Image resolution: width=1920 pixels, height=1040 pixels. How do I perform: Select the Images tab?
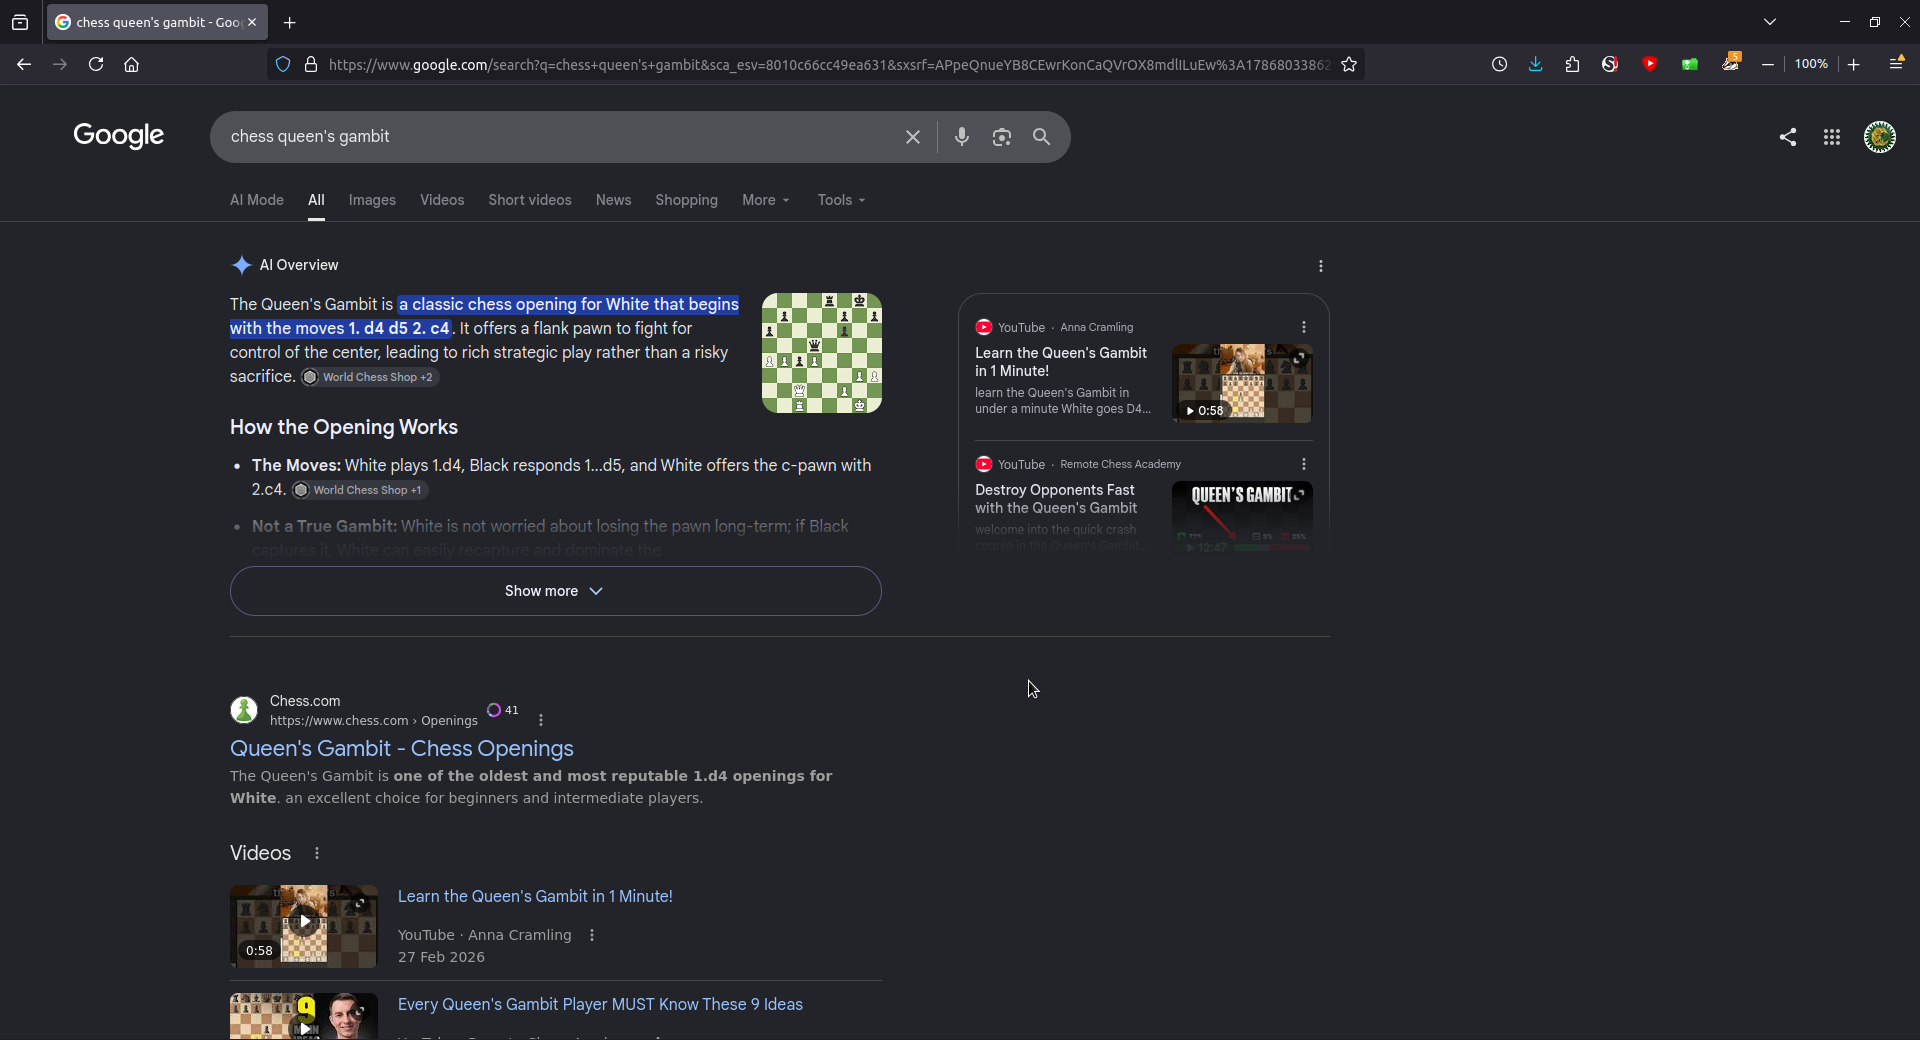point(372,200)
